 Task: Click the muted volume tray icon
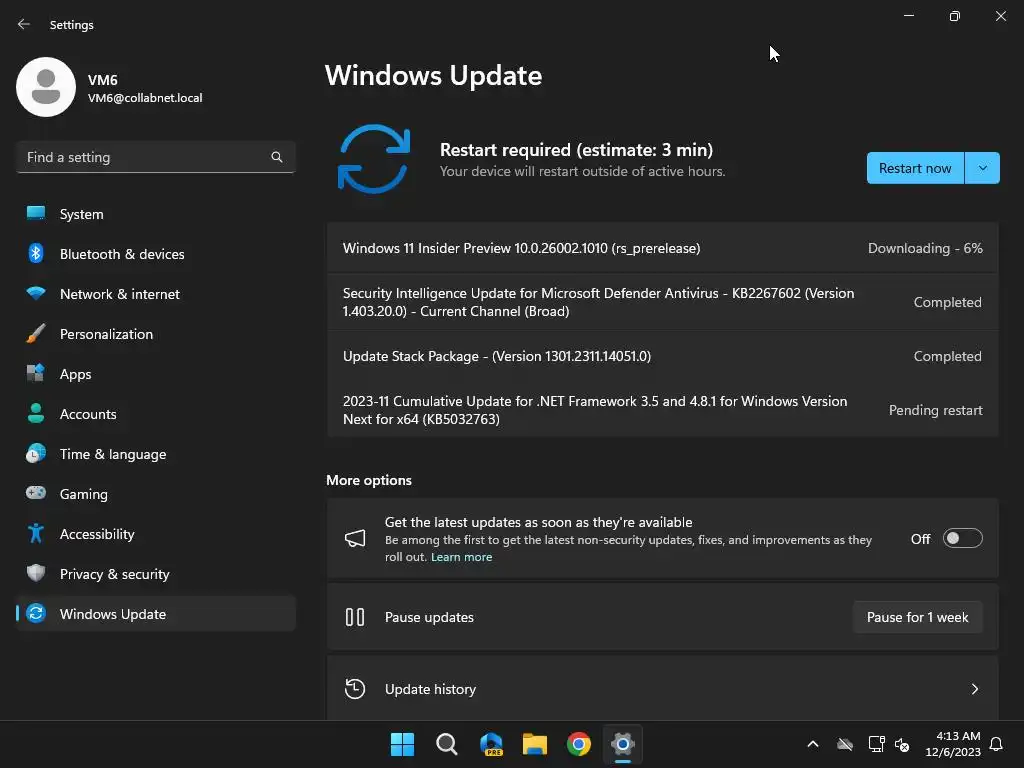tap(903, 744)
